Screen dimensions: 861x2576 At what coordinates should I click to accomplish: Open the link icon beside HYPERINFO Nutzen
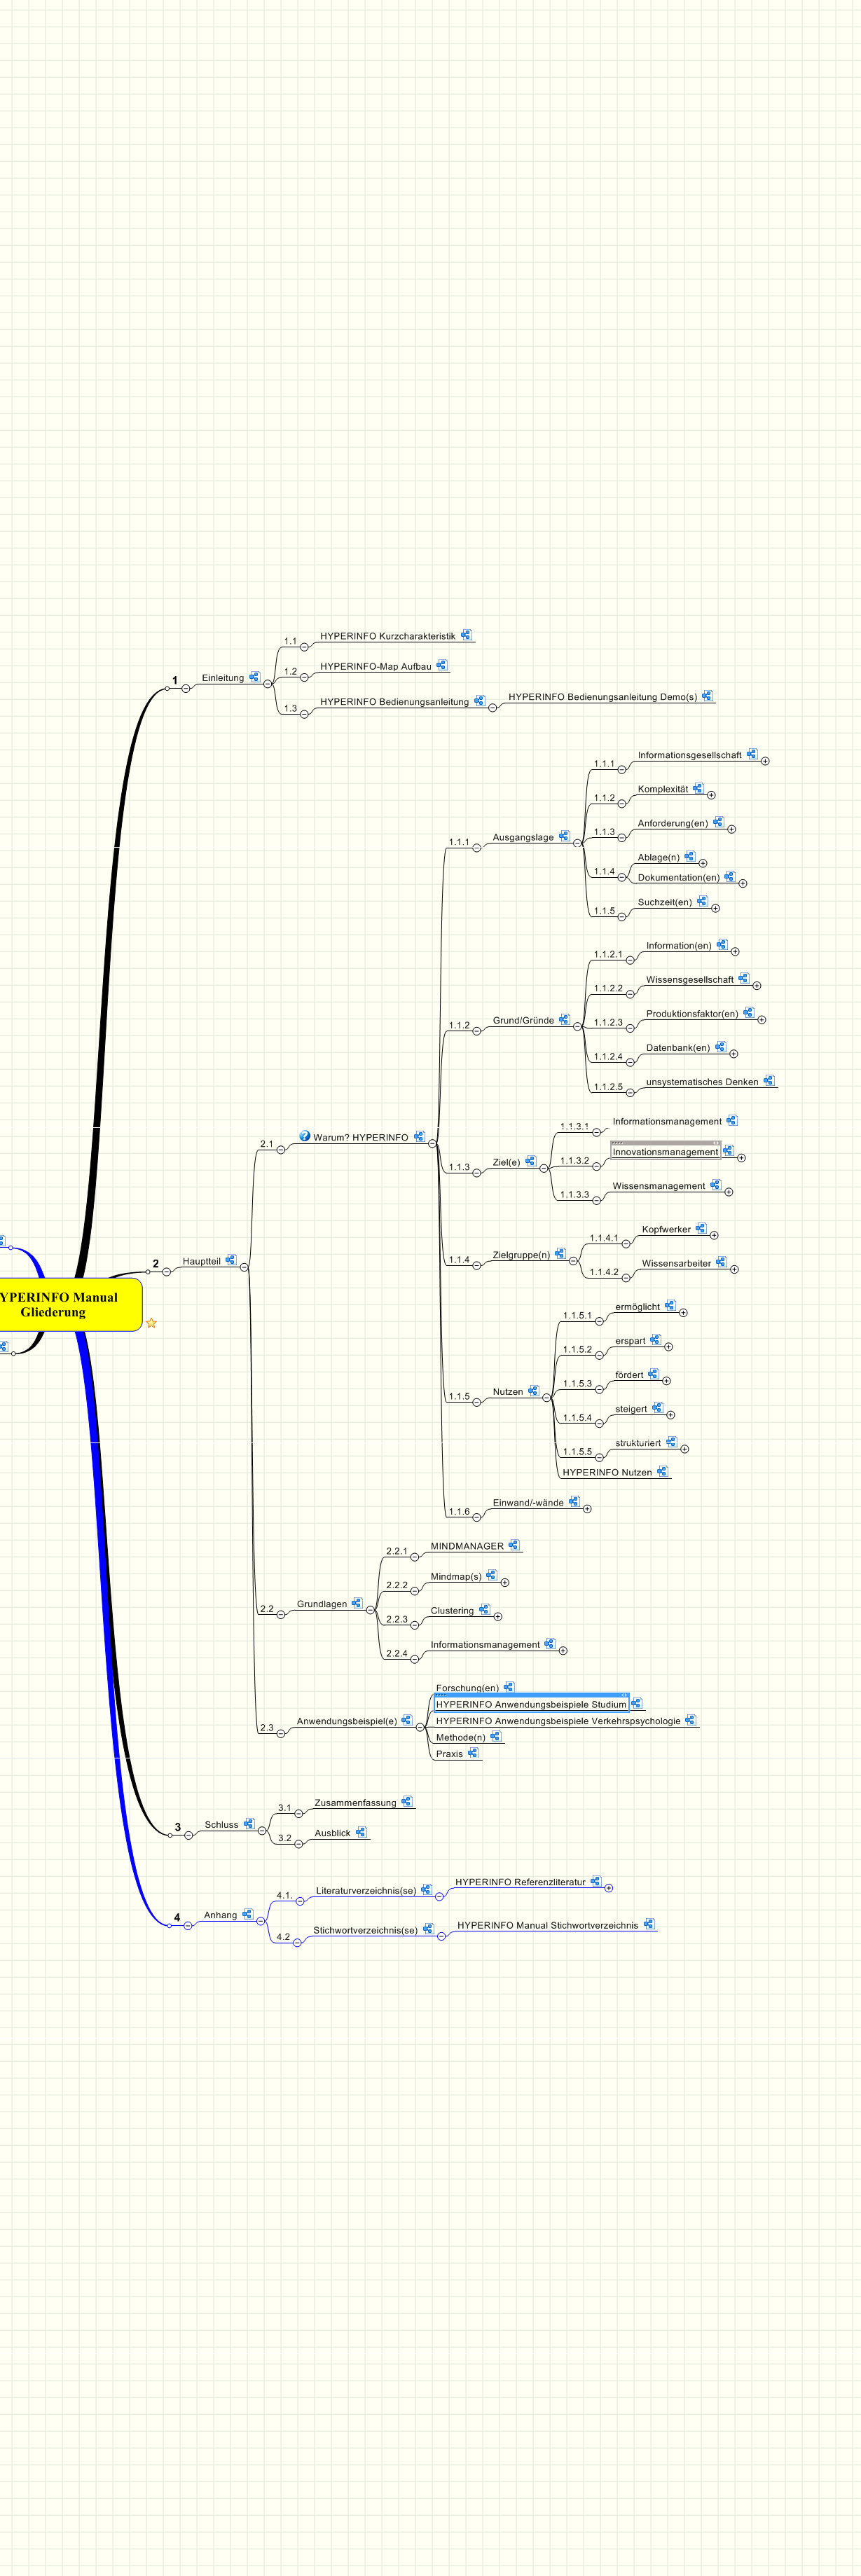[662, 1471]
